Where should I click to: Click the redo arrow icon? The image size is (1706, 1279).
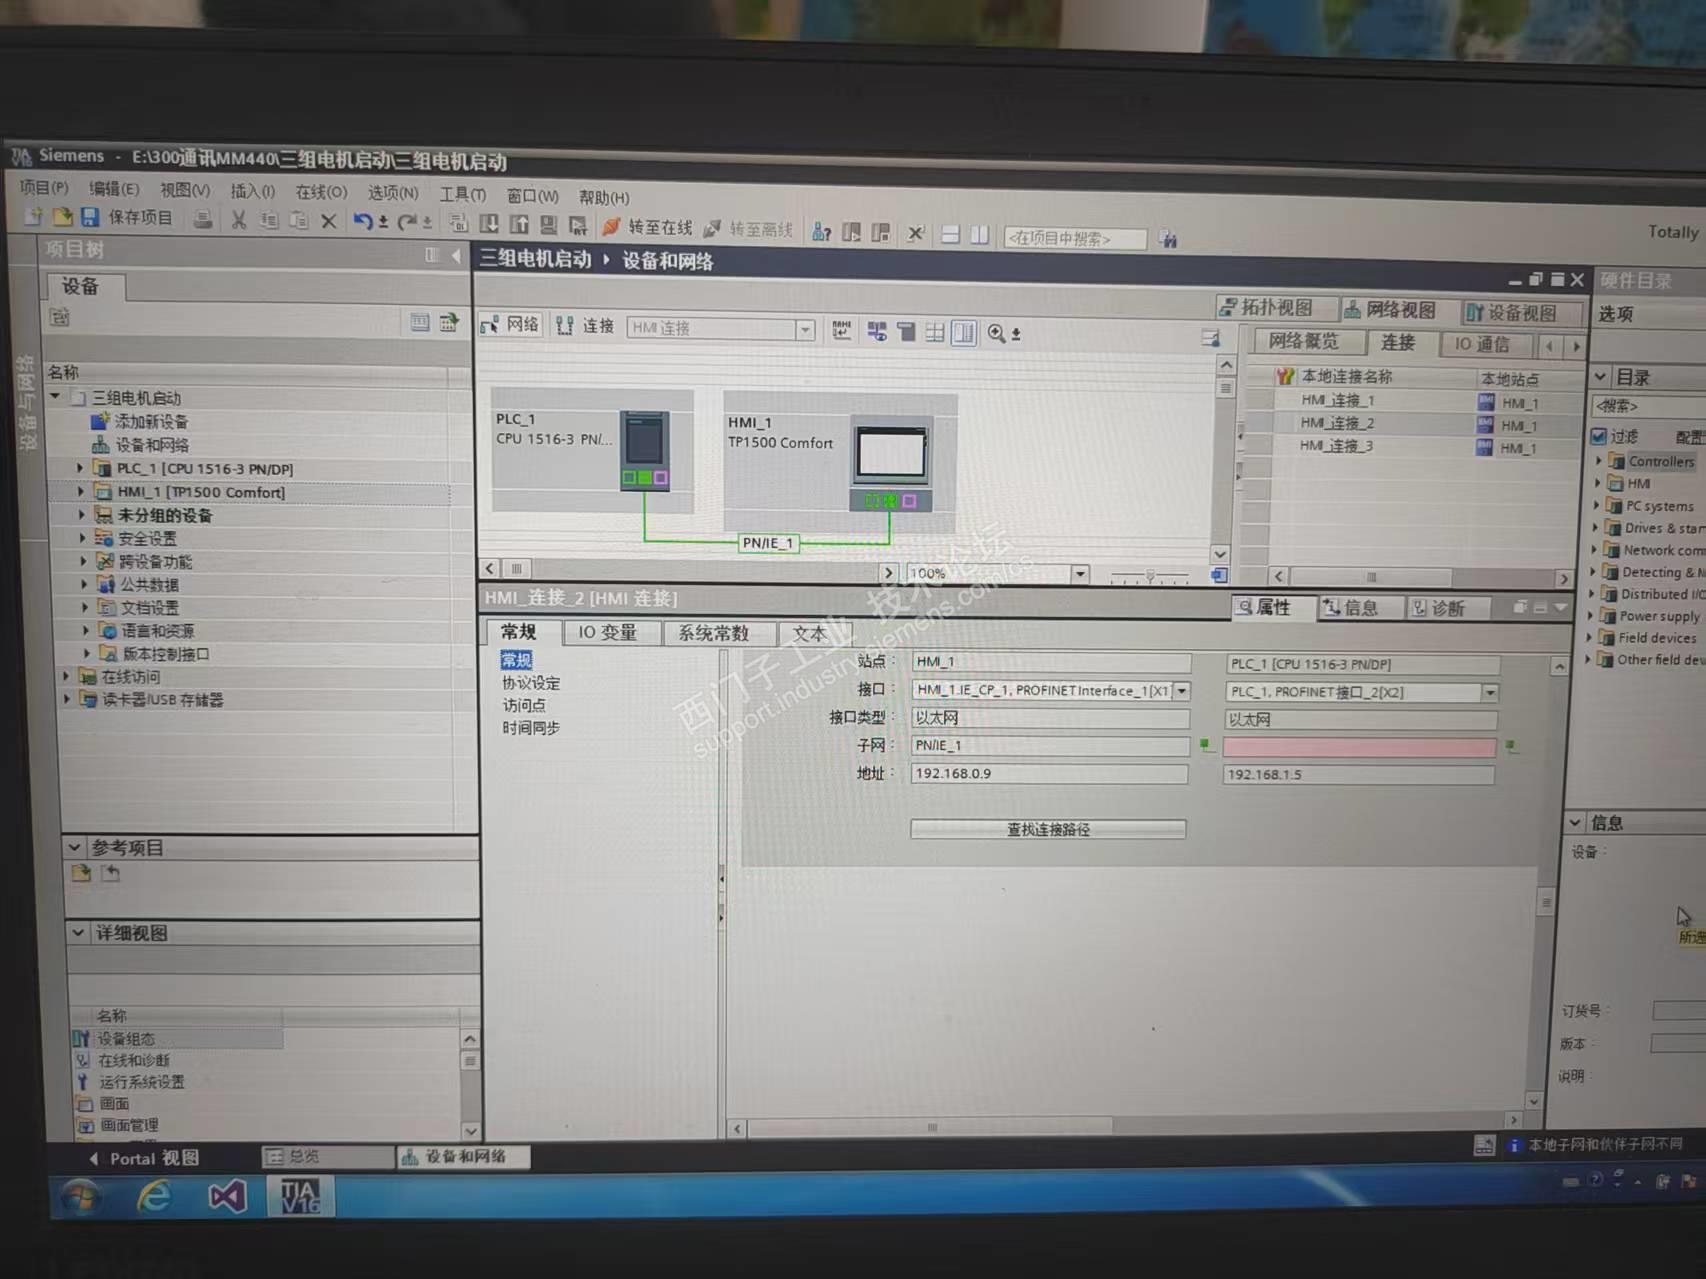[x=407, y=222]
